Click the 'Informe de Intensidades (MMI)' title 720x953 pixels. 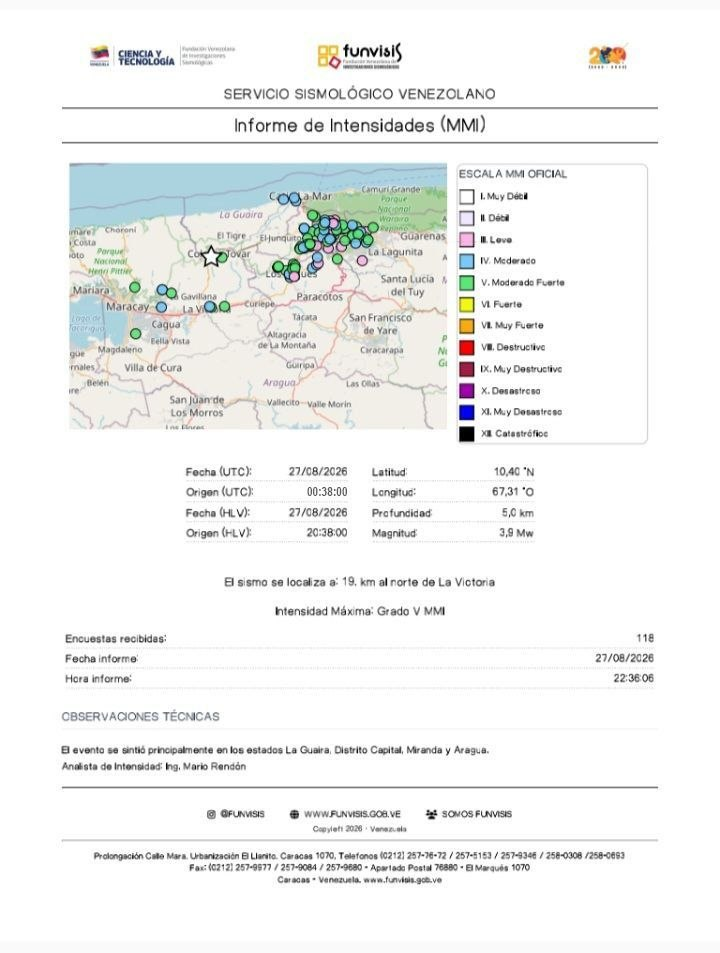[x=360, y=125]
